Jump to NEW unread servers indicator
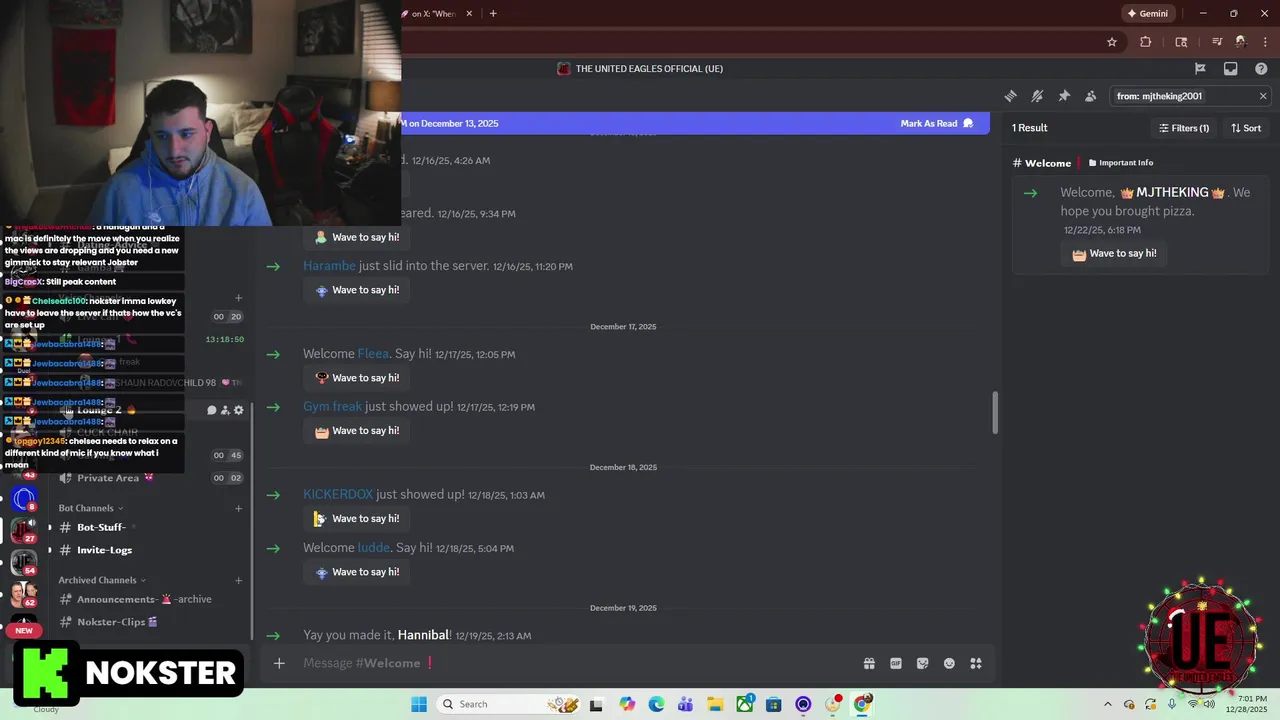This screenshot has height=720, width=1280. click(24, 630)
